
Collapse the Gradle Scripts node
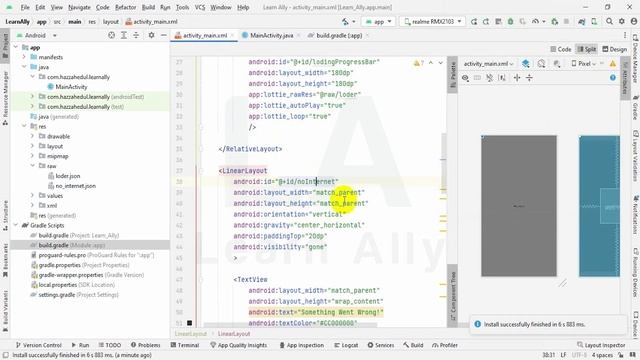click(16, 225)
